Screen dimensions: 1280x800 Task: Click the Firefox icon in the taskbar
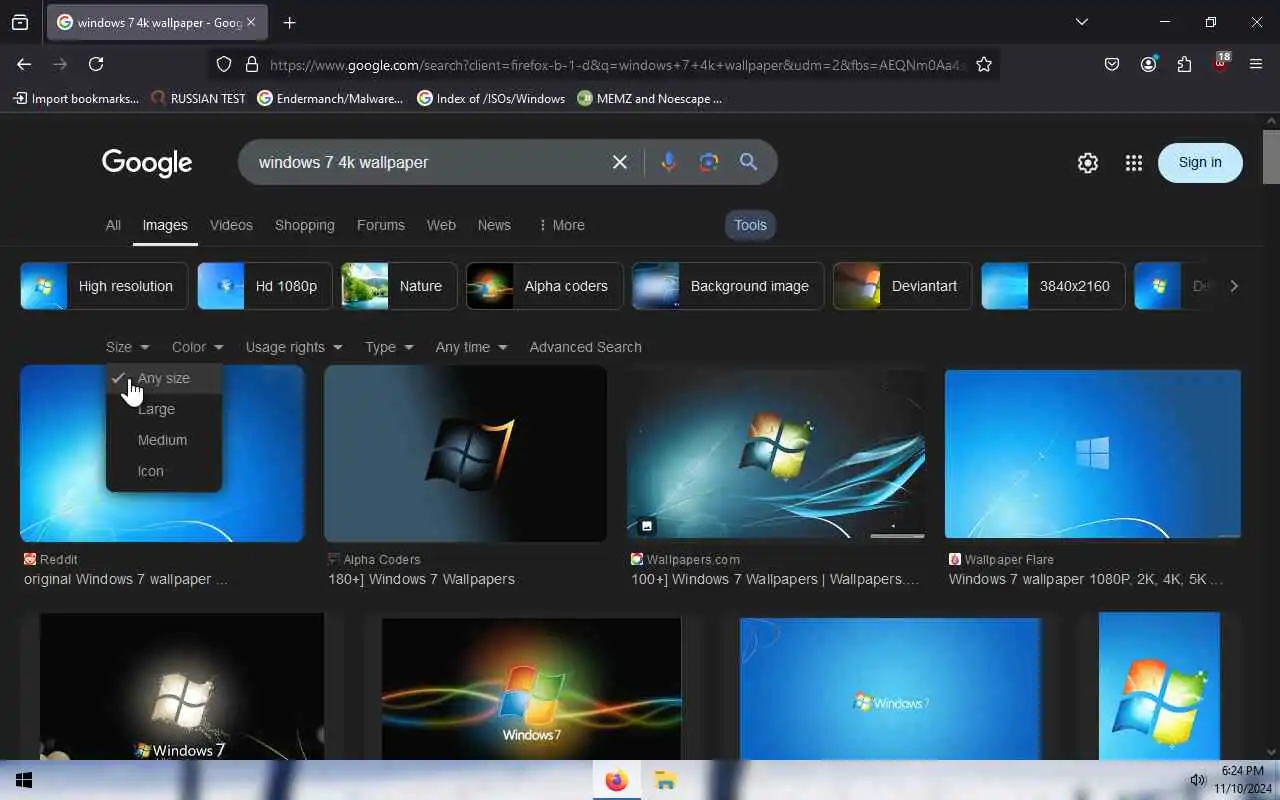pos(616,780)
